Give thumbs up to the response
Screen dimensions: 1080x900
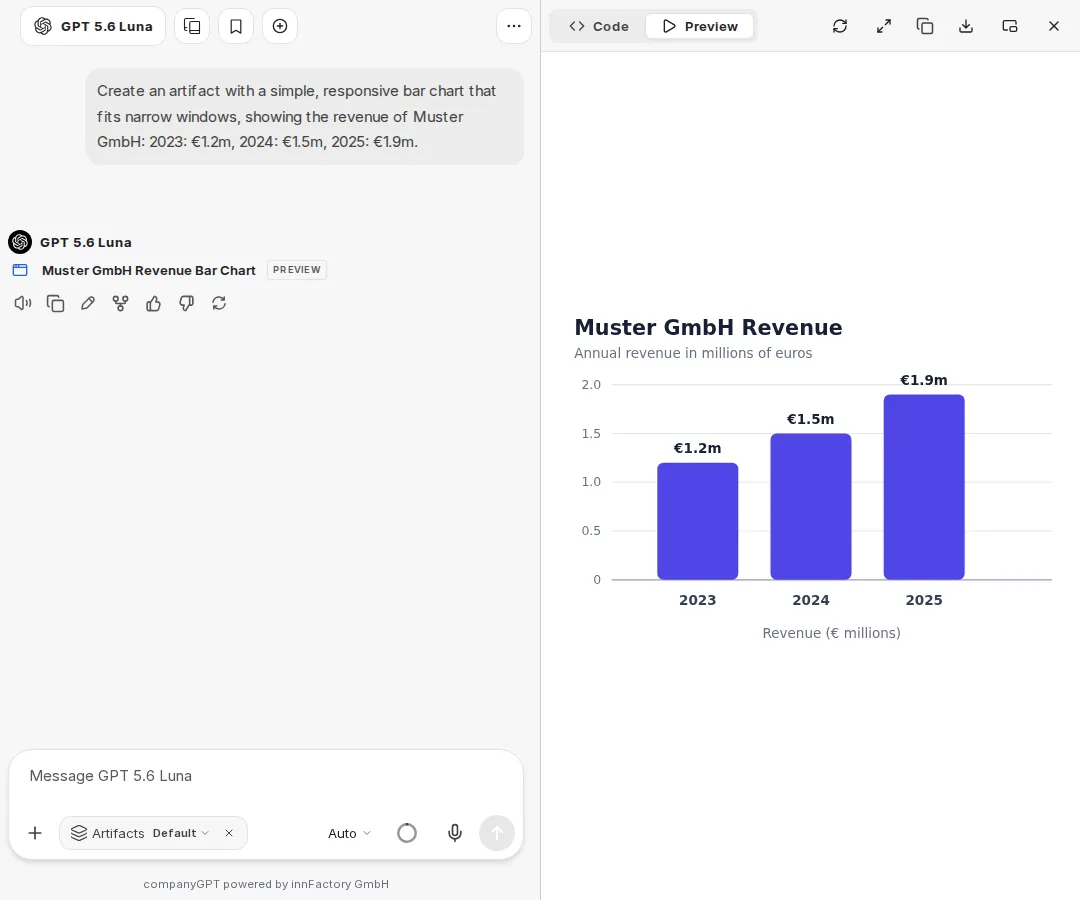point(153,303)
